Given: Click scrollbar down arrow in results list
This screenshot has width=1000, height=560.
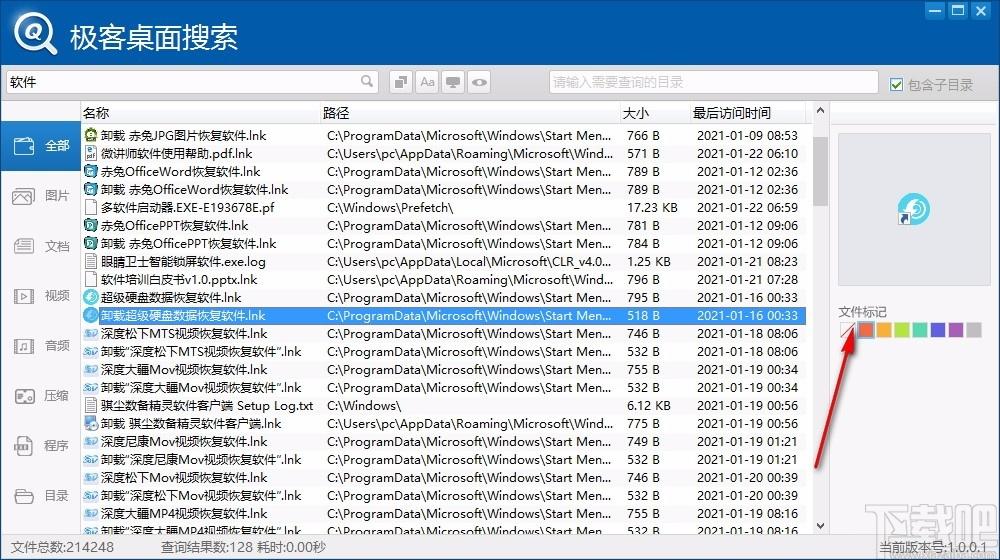Looking at the screenshot, I should click(x=820, y=526).
